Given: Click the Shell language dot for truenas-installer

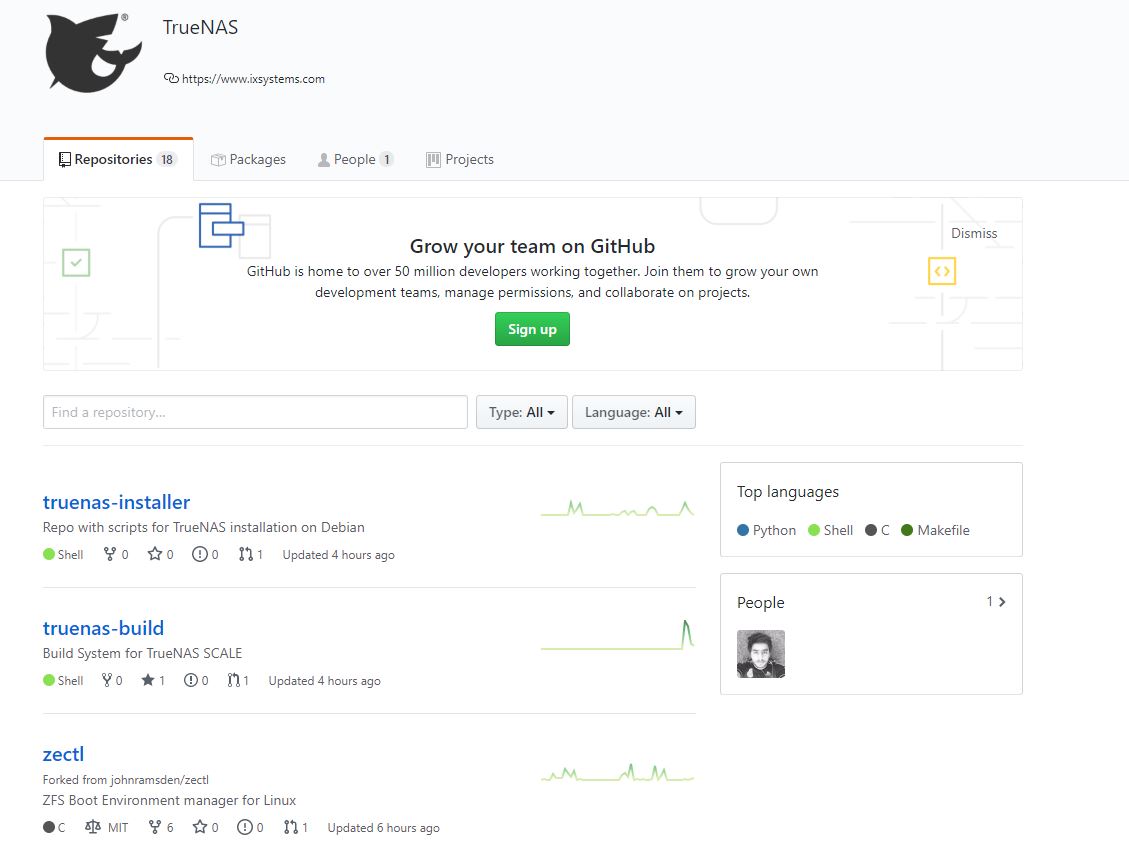Looking at the screenshot, I should 49,554.
